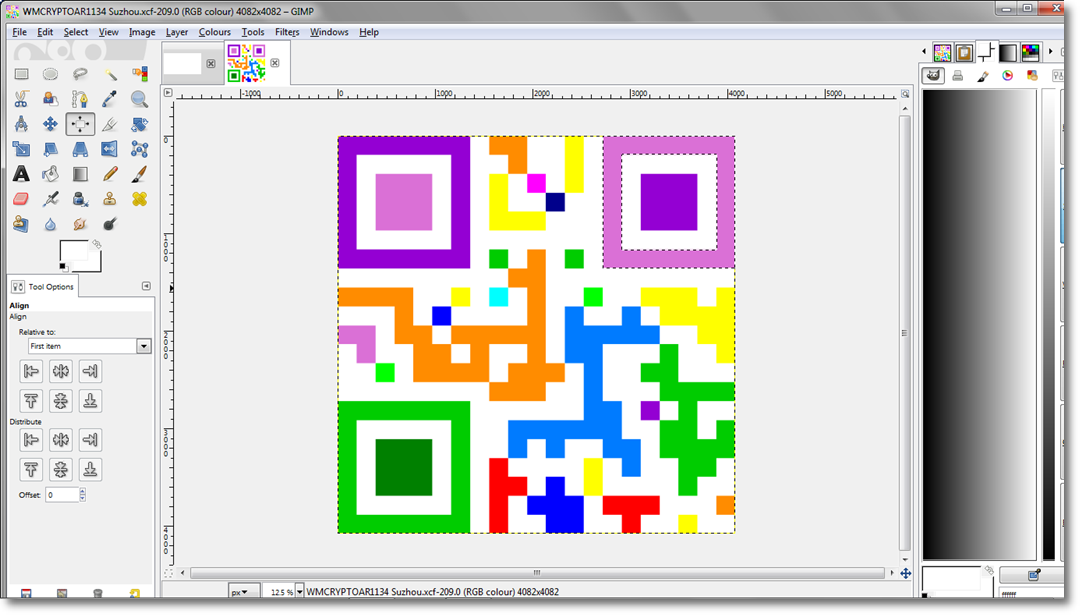The height and width of the screenshot is (615, 1080).
Task: Switch colour selector to CMYK printer mode
Action: (957, 76)
